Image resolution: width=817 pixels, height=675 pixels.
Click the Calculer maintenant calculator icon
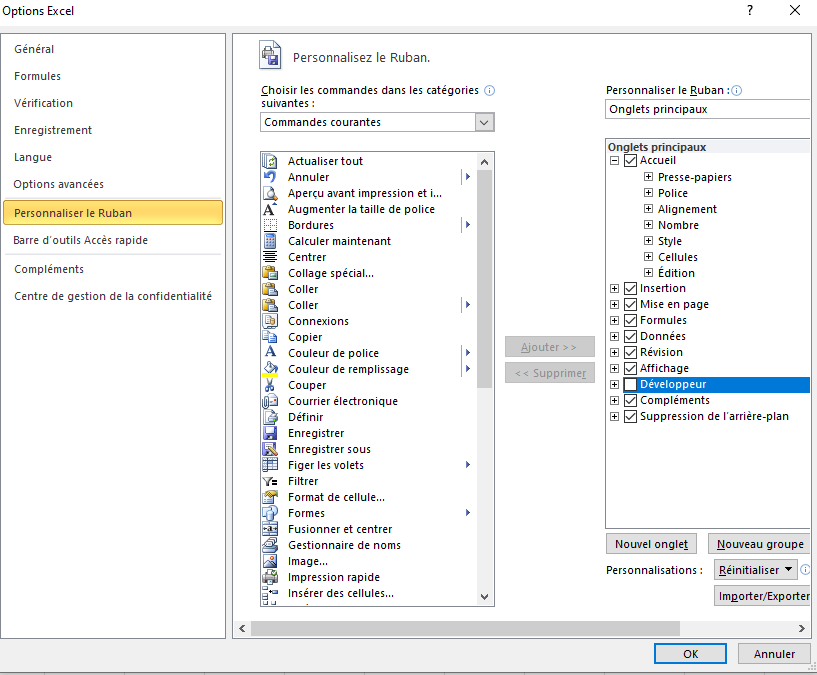[269, 241]
